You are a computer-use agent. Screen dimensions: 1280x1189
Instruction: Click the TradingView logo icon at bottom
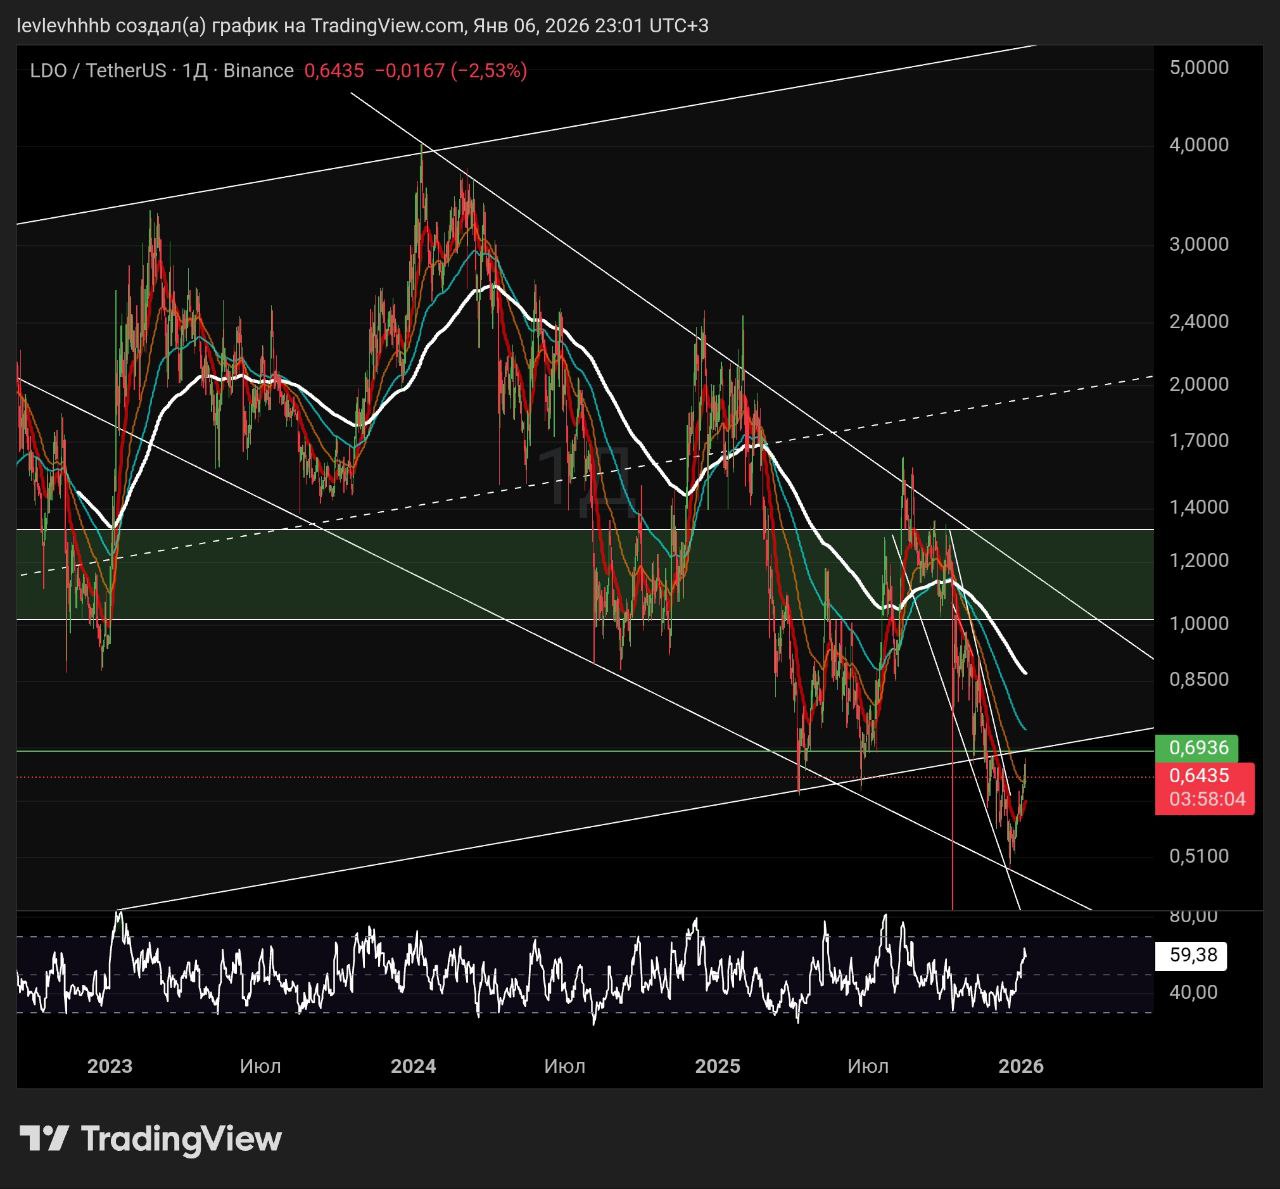click(x=44, y=1138)
